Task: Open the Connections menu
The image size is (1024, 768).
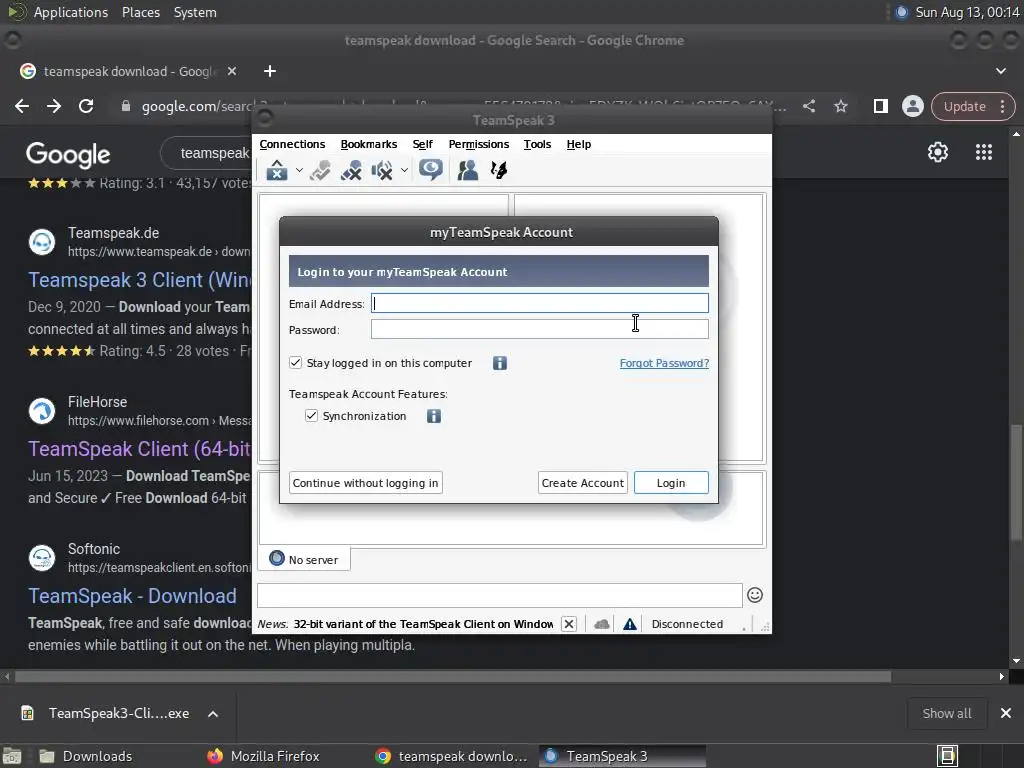Action: [x=292, y=144]
